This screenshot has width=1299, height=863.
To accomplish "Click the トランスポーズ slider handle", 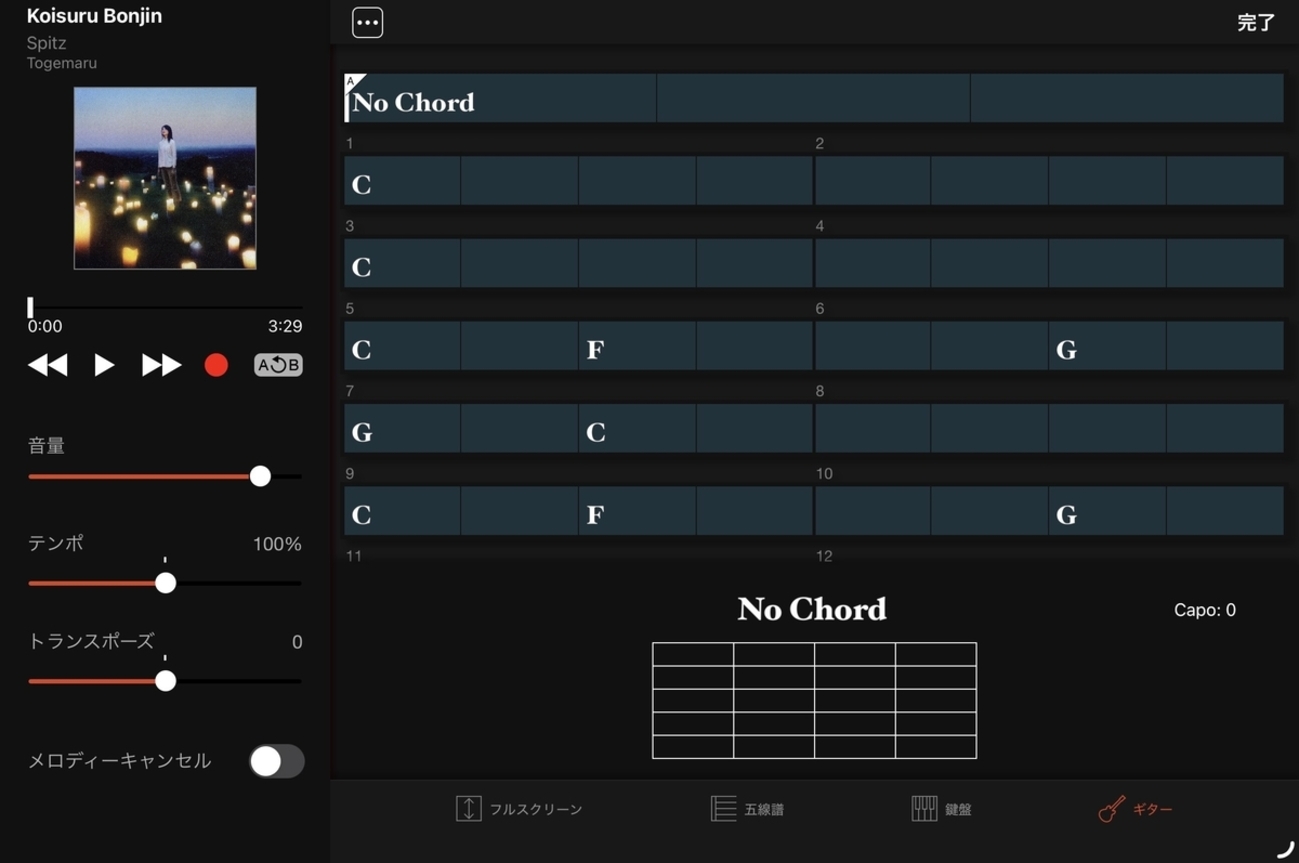I will coord(166,681).
